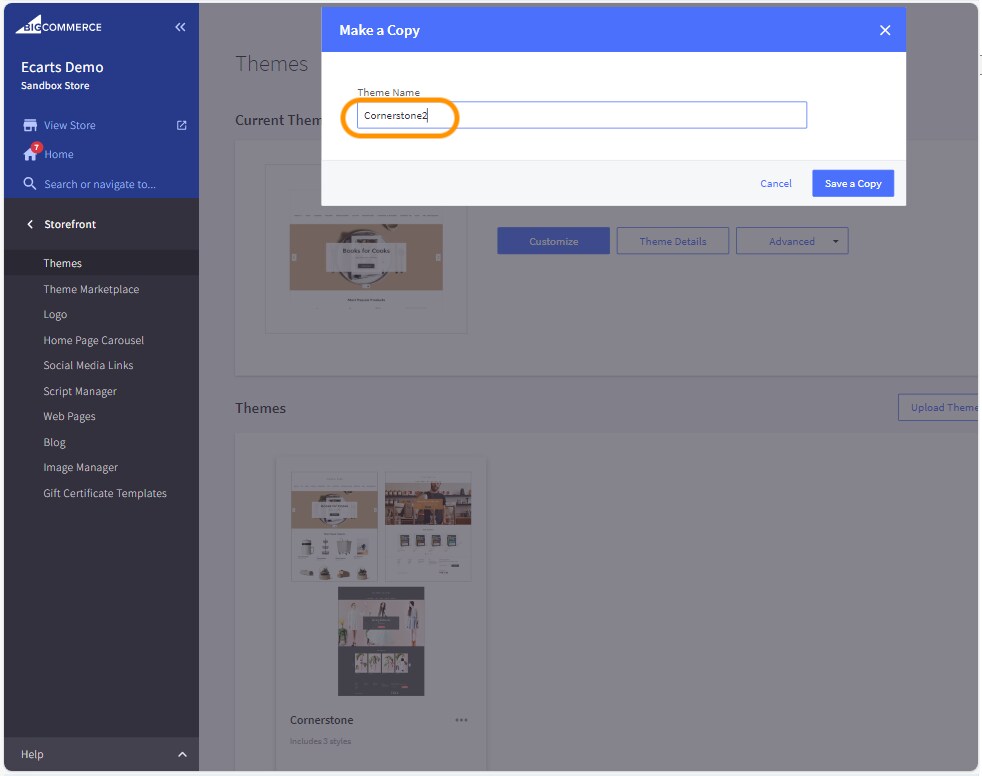Click the View Store storefront icon
The width and height of the screenshot is (982, 776).
(x=31, y=125)
